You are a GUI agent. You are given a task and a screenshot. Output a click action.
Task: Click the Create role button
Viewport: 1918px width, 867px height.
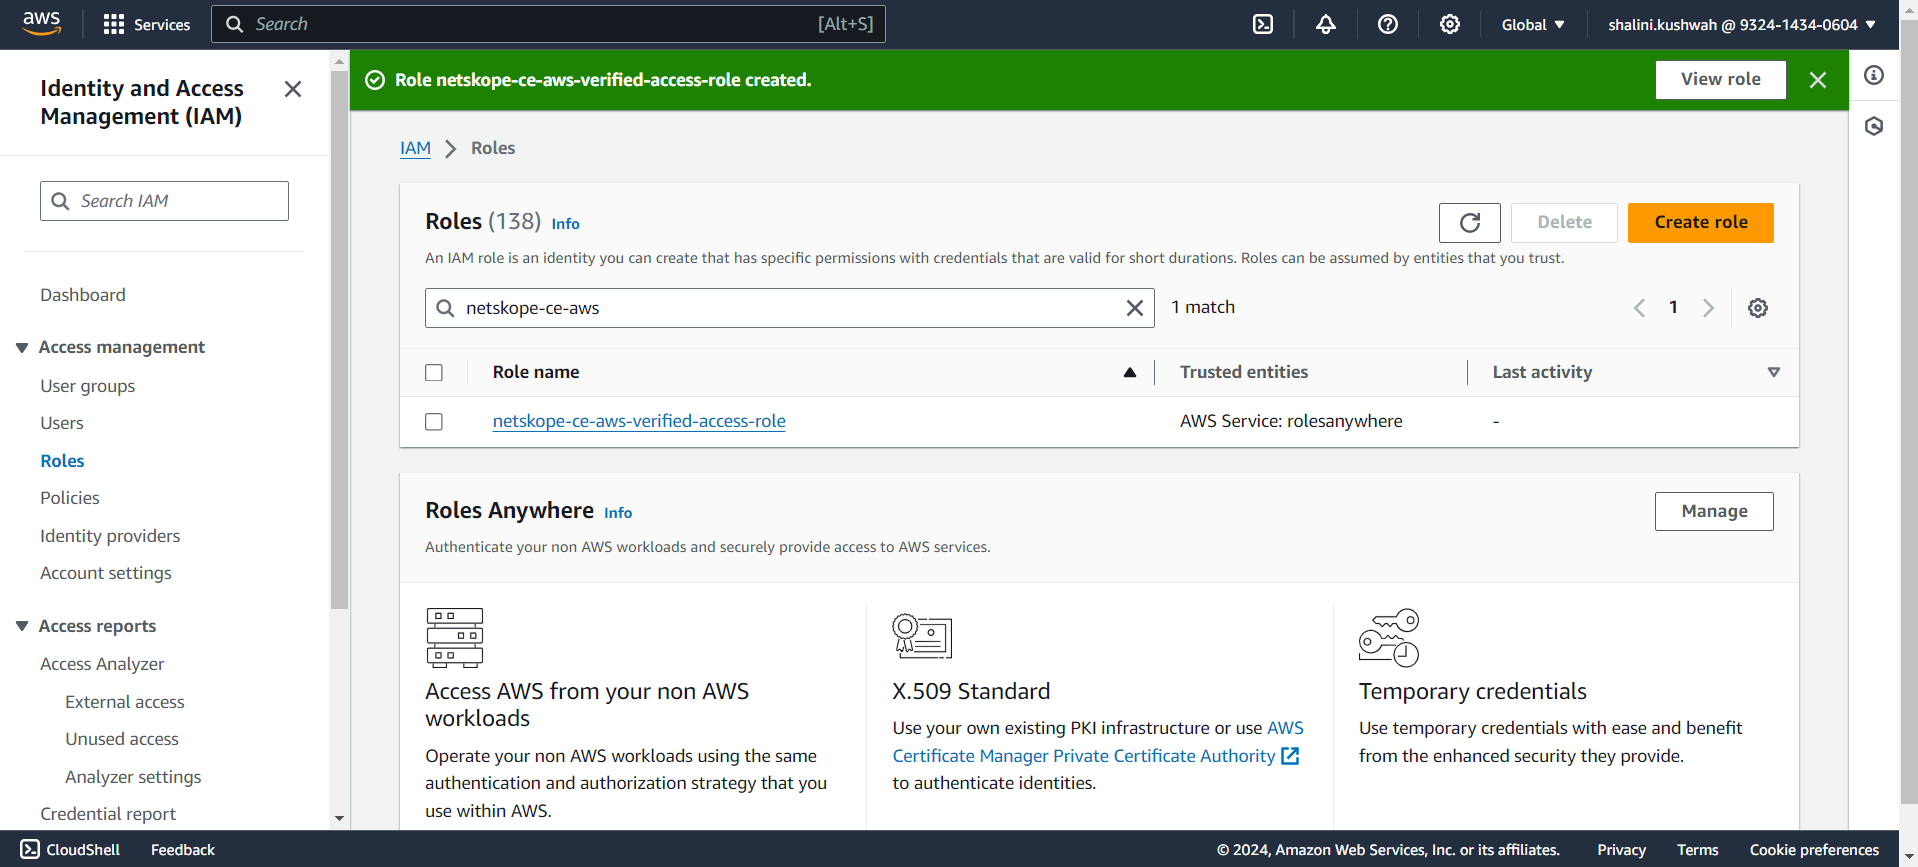pyautogui.click(x=1700, y=222)
